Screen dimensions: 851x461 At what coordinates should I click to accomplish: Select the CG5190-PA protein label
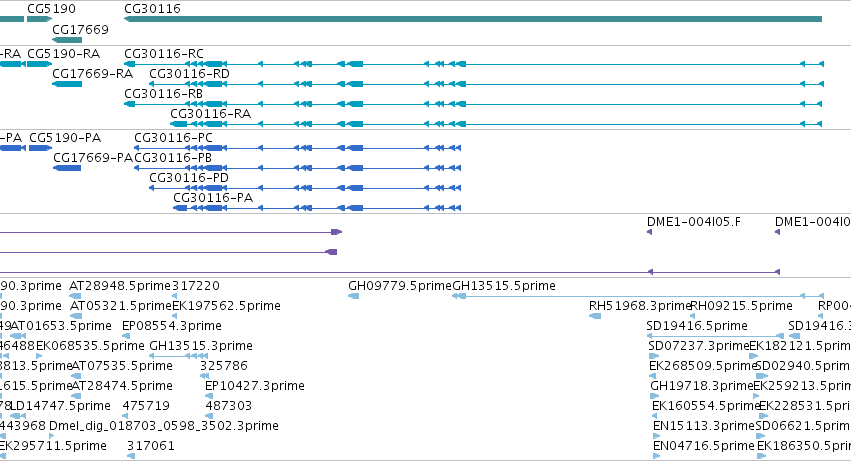pyautogui.click(x=65, y=138)
